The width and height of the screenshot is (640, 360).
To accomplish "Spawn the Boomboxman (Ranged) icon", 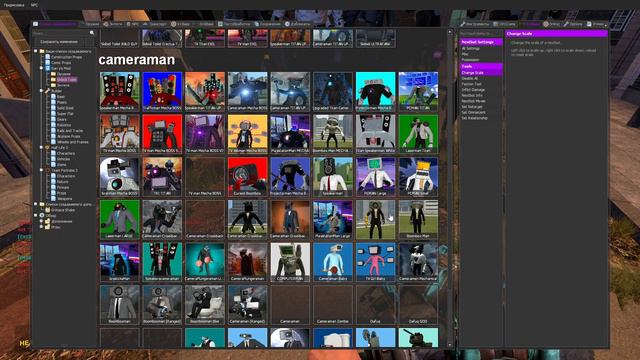I will [162, 304].
